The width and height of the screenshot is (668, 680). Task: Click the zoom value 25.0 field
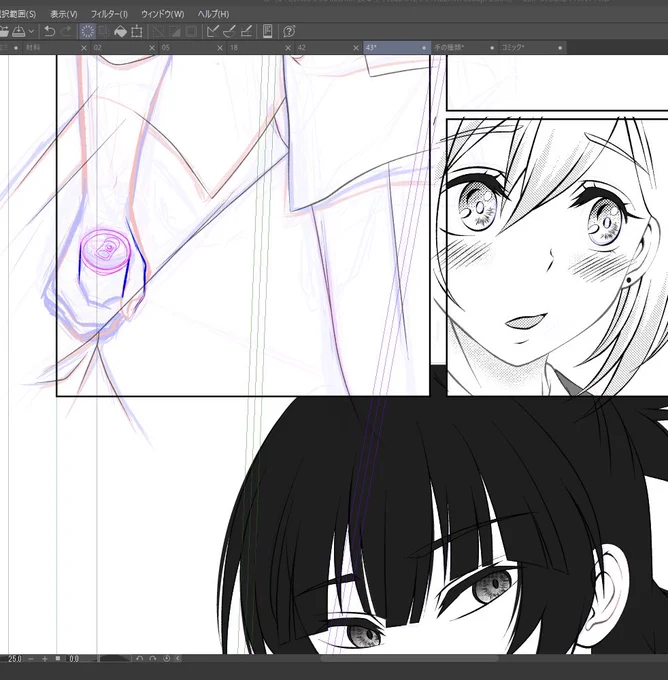click(x=13, y=659)
